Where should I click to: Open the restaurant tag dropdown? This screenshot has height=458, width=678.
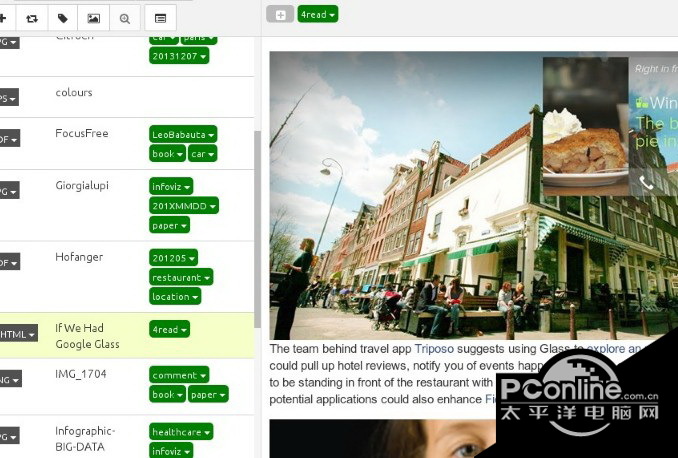click(x=181, y=277)
